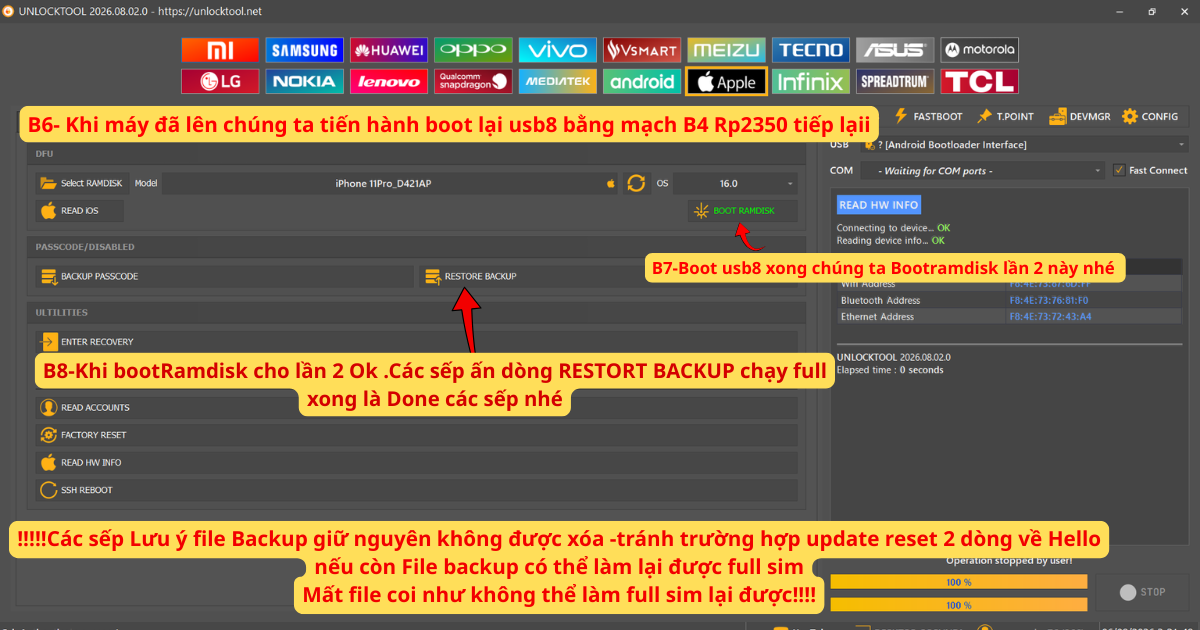Choose the Nokia brand logo
Image resolution: width=1200 pixels, height=630 pixels.
click(304, 81)
